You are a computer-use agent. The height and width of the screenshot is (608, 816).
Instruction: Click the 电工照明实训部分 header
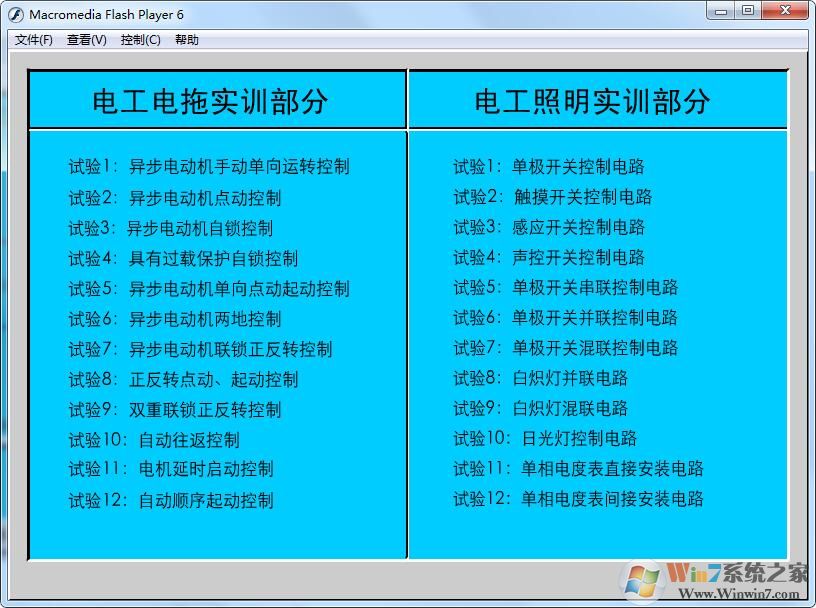tap(594, 99)
